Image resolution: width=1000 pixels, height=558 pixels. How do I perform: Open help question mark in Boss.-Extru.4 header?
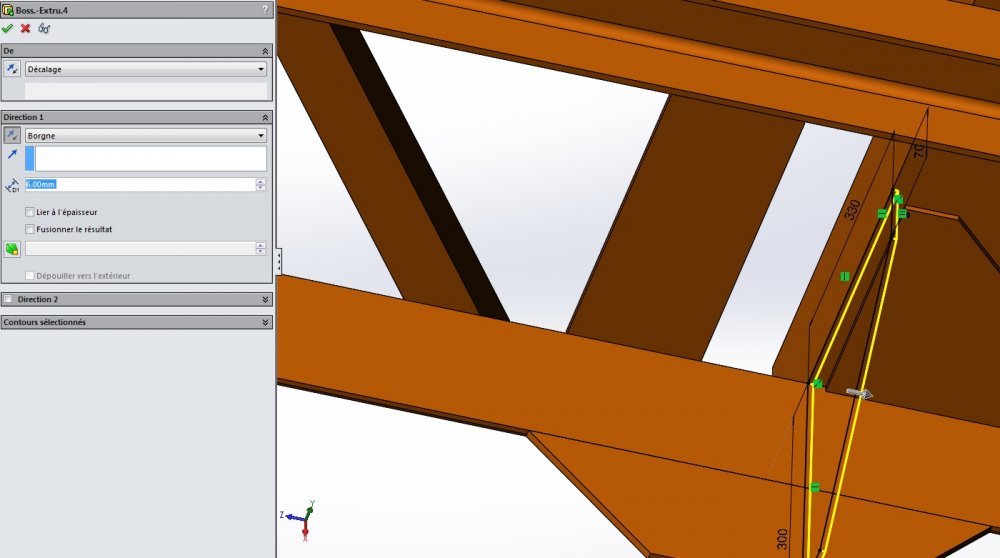point(265,10)
